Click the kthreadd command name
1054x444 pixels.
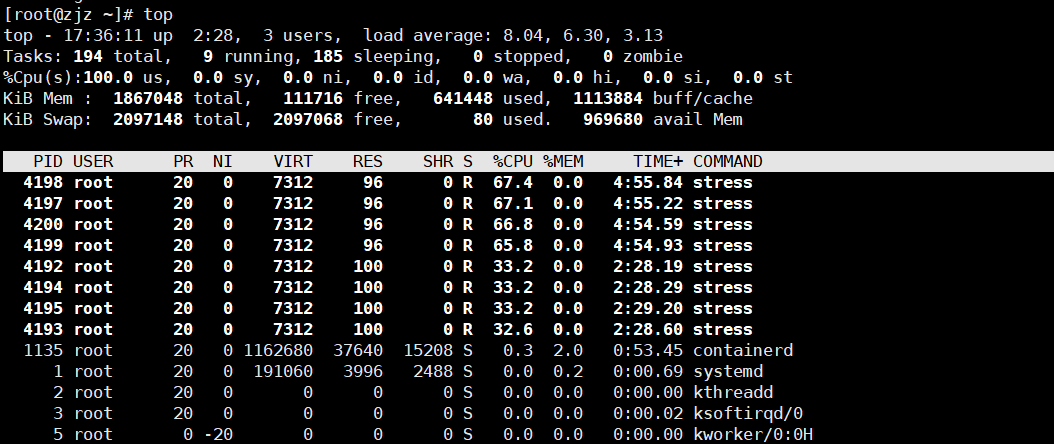pyautogui.click(x=733, y=392)
